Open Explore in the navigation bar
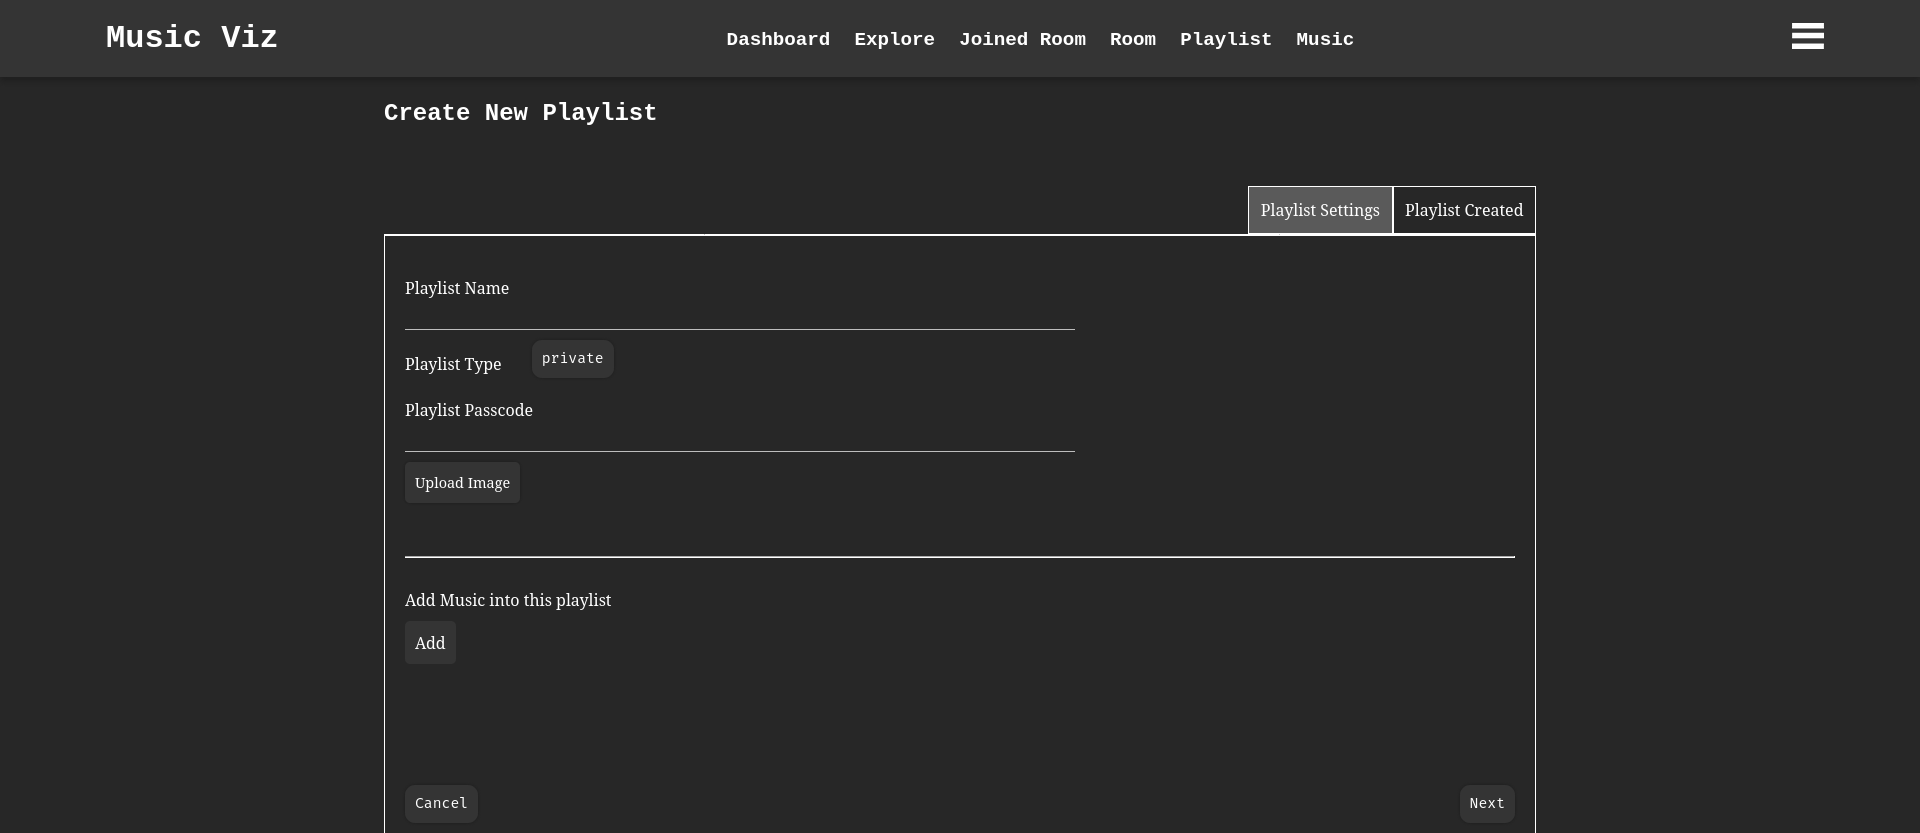The image size is (1920, 833). [894, 39]
